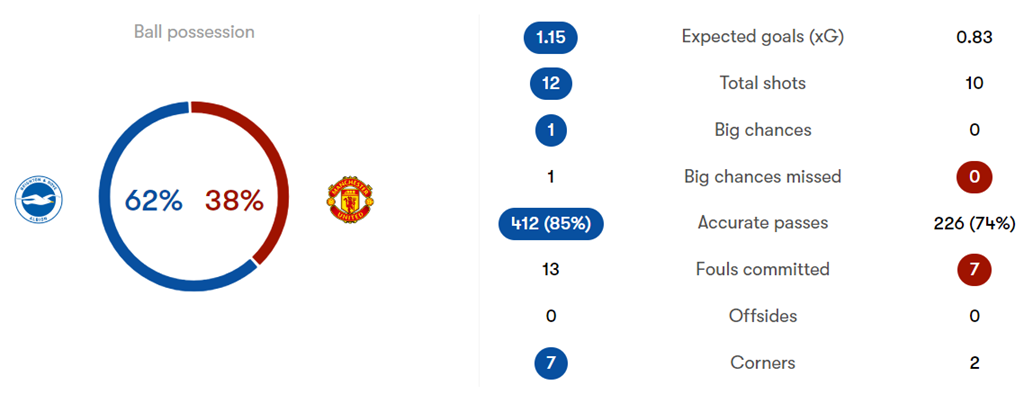Select the 38% possession value
This screenshot has width=1024, height=403.
pos(234,201)
